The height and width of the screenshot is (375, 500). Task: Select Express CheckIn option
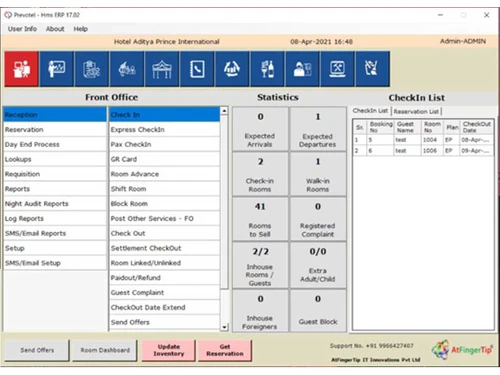[164, 130]
